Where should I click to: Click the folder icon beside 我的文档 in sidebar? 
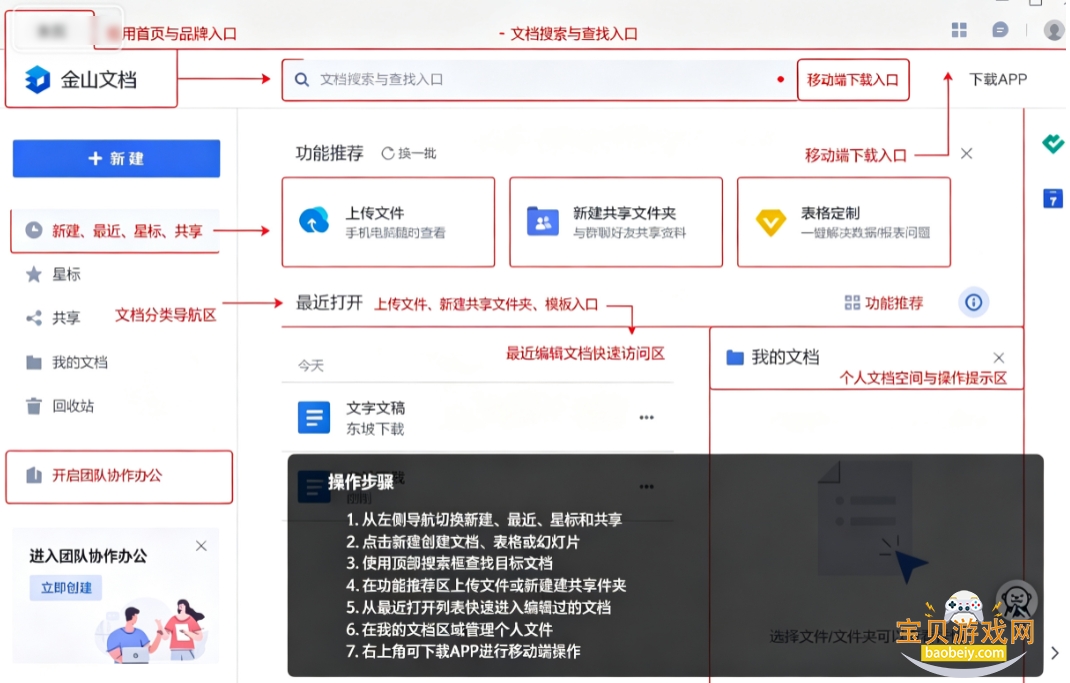click(x=33, y=362)
